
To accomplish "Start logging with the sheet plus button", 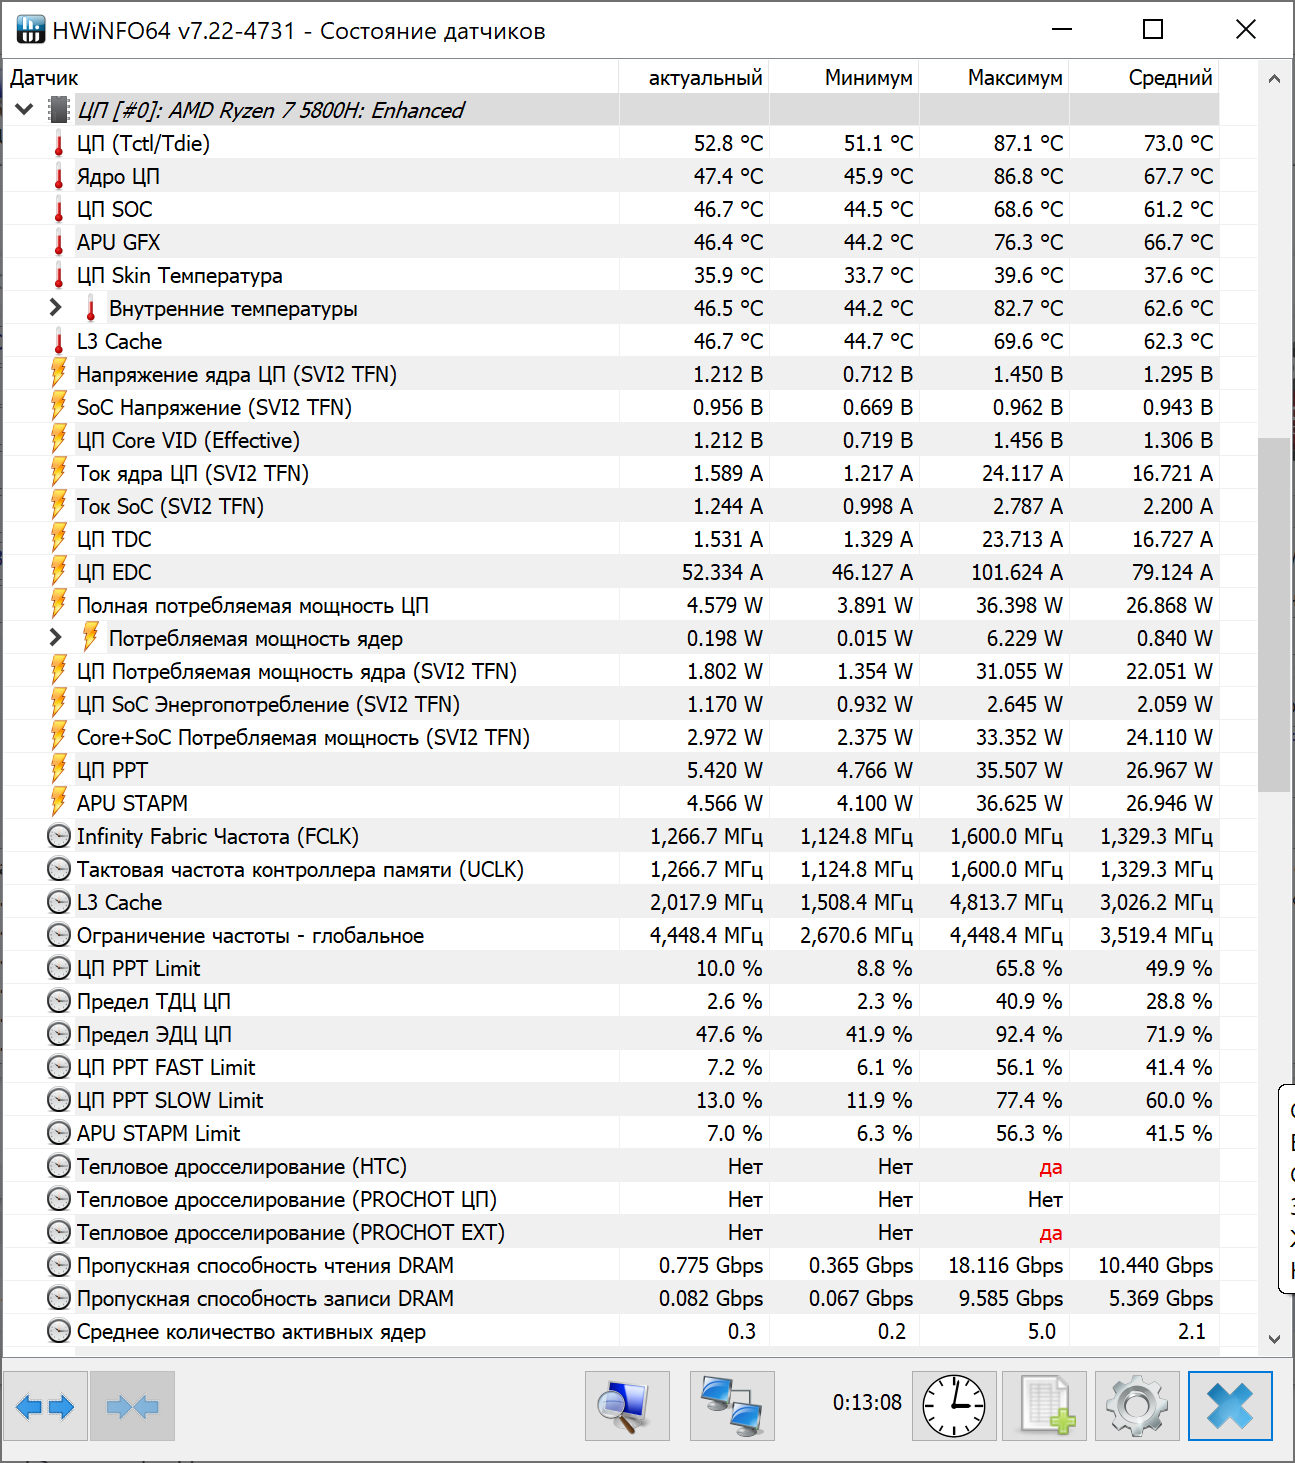I will [x=1045, y=1407].
